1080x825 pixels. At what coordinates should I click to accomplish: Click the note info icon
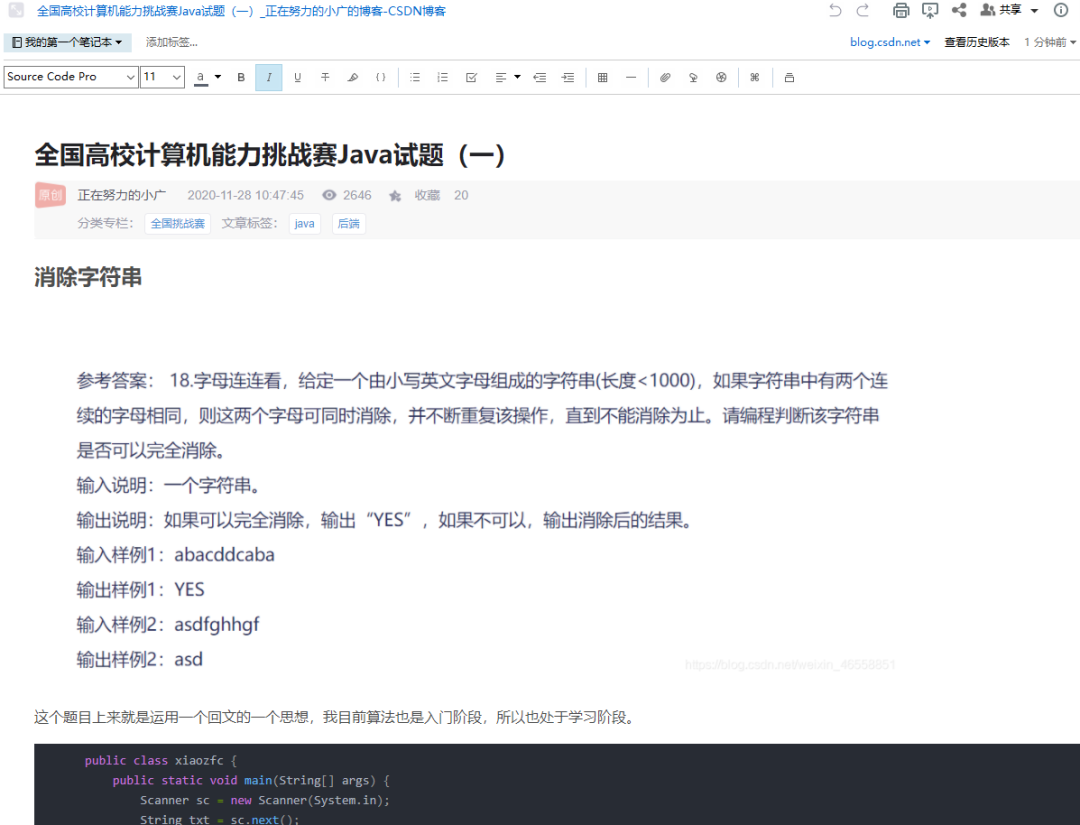[x=1061, y=11]
